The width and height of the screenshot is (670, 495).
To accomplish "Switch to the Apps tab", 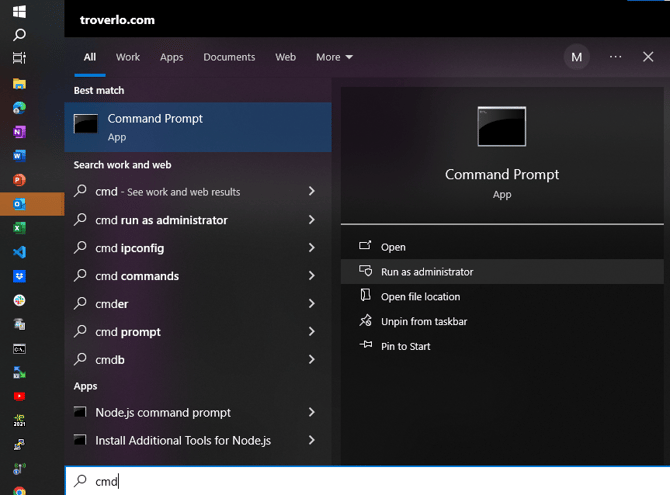I will [171, 57].
